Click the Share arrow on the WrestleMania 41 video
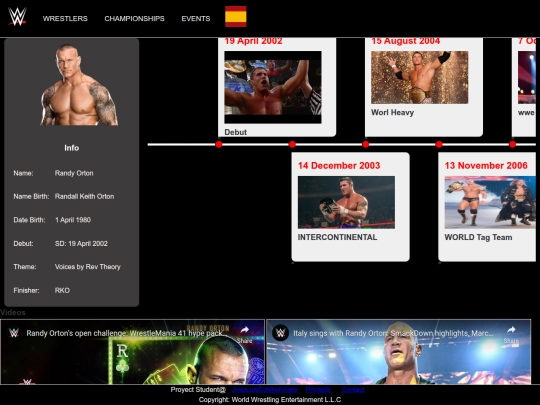 tap(245, 330)
